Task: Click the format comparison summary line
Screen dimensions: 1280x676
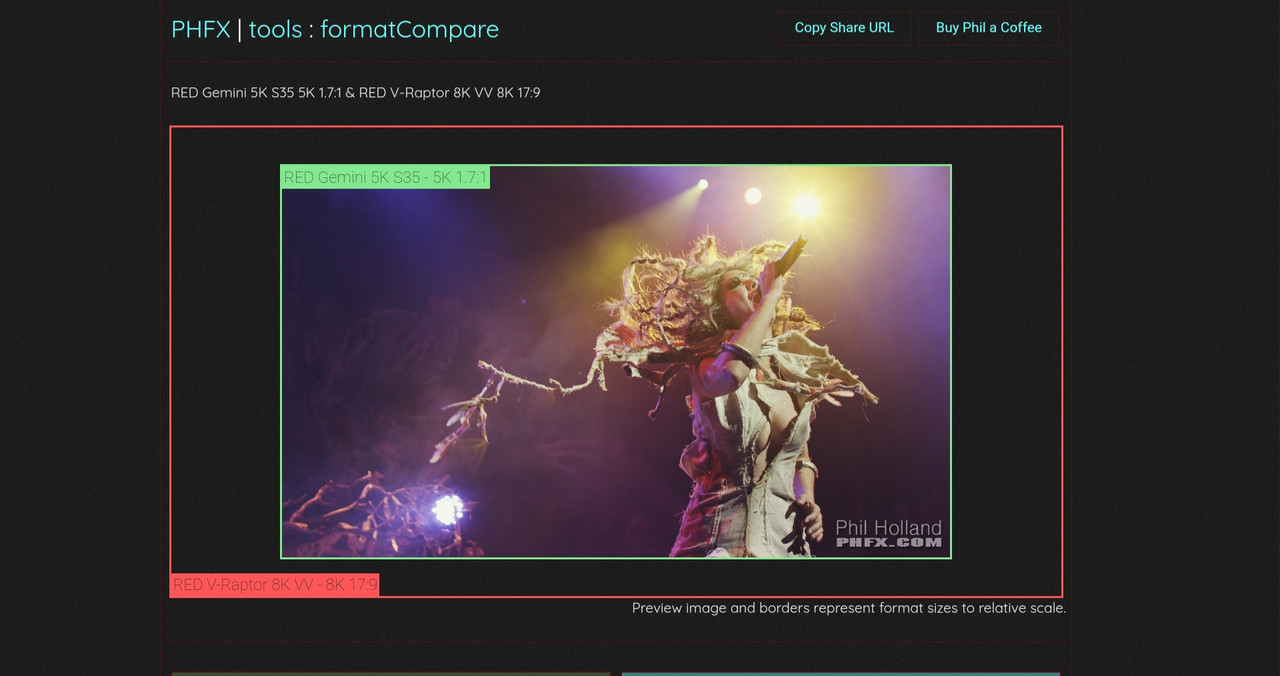Action: point(356,93)
